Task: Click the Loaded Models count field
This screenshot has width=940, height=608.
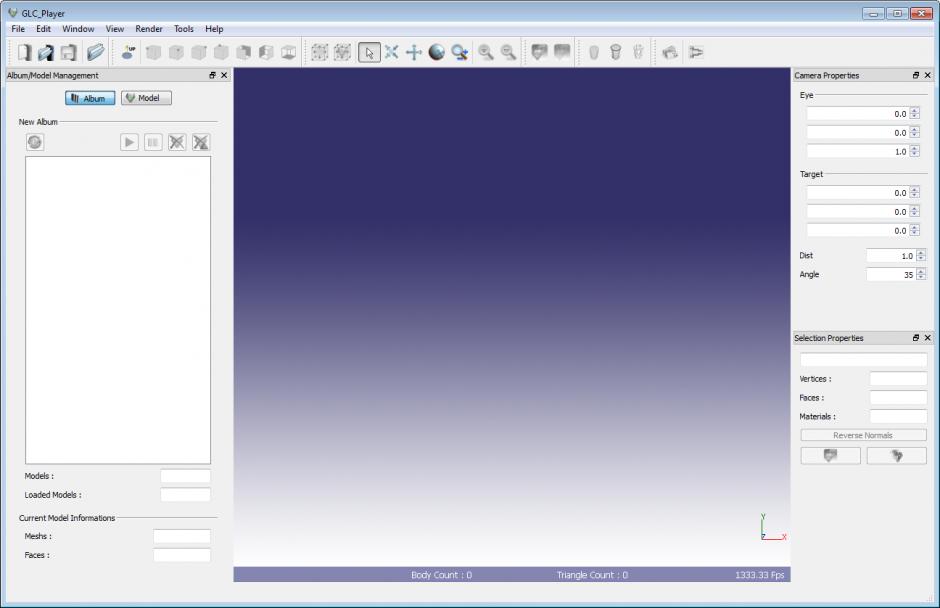Action: coord(185,495)
